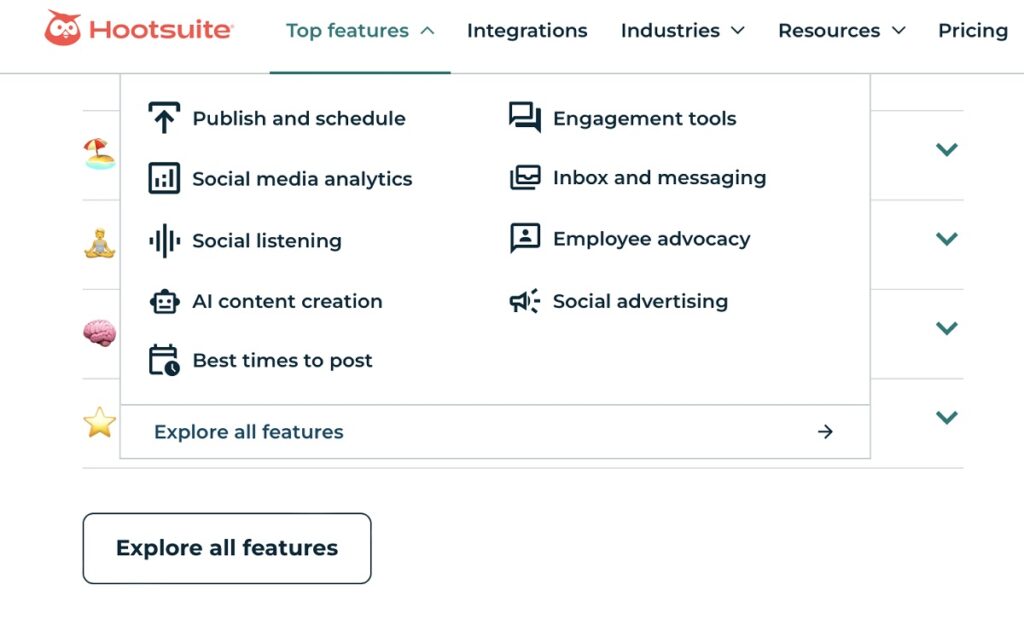Select the Engagement tools chat bubble icon
This screenshot has height=631, width=1024.
(525, 118)
